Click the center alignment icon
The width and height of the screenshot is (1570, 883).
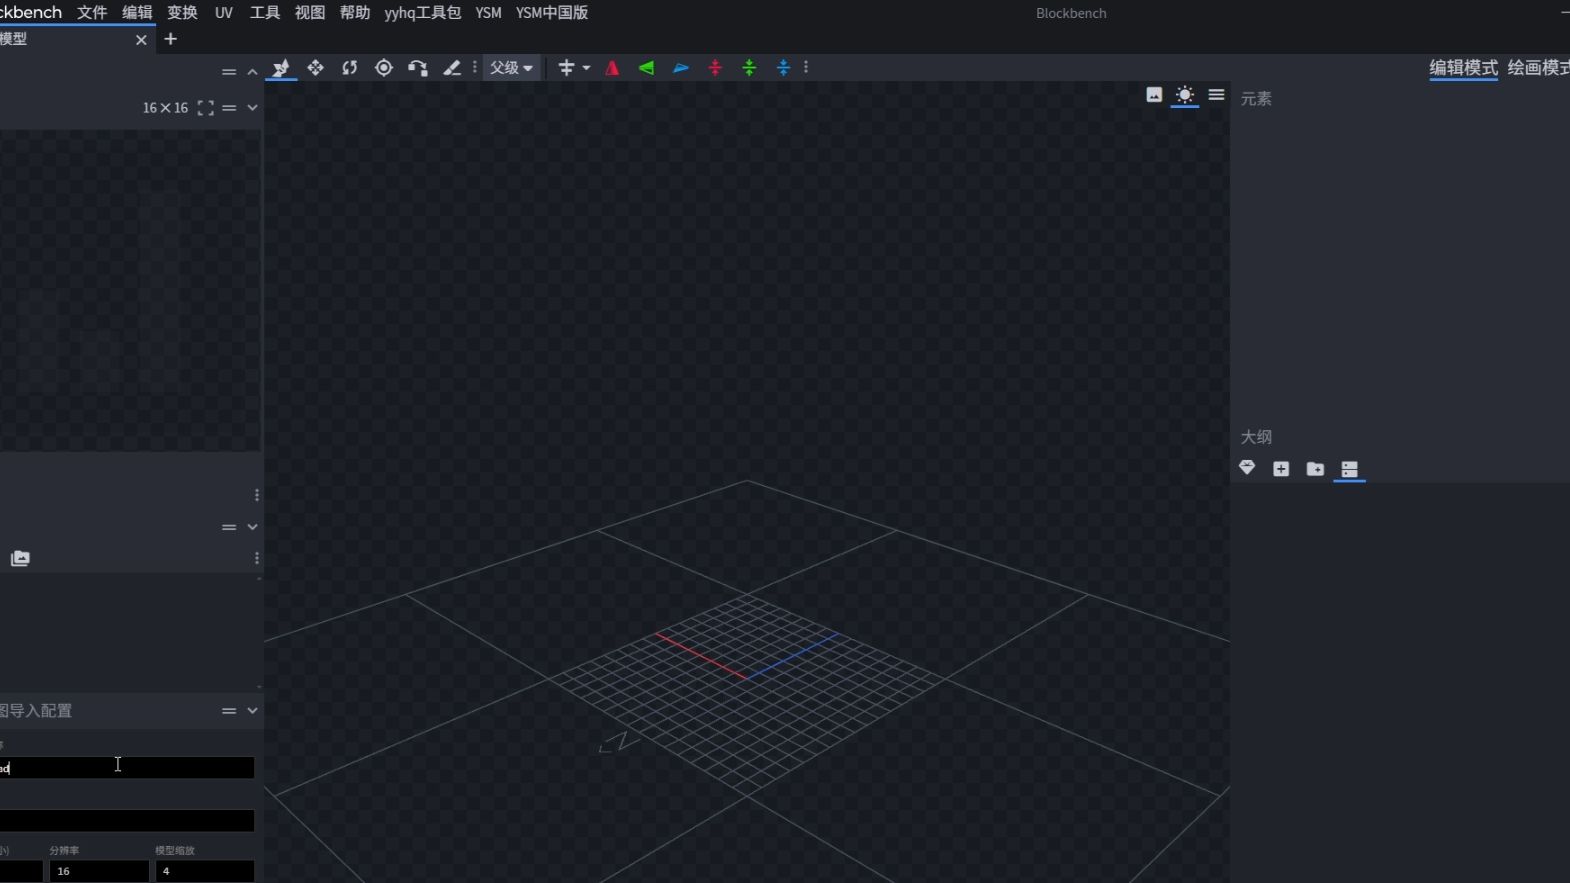pos(566,68)
